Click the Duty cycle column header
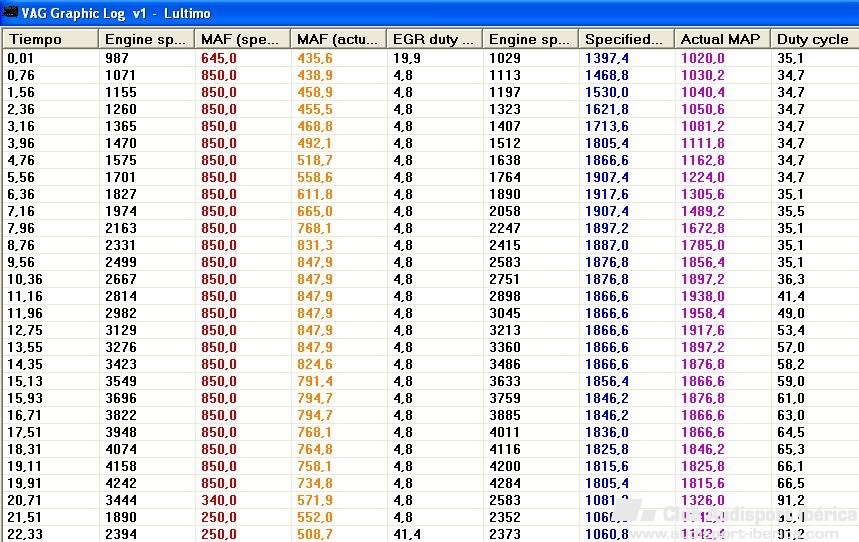This screenshot has width=859, height=542. [815, 39]
